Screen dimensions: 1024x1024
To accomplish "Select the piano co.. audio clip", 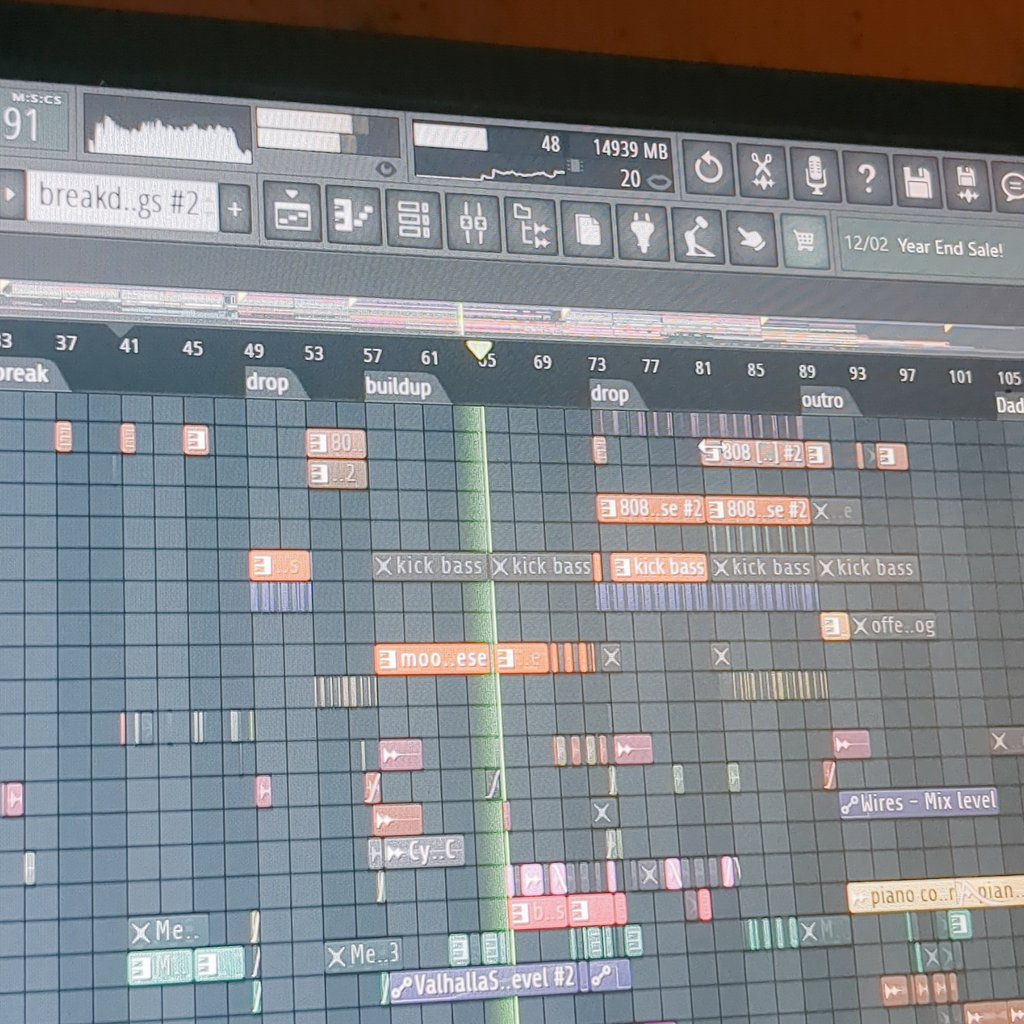I will click(x=904, y=896).
